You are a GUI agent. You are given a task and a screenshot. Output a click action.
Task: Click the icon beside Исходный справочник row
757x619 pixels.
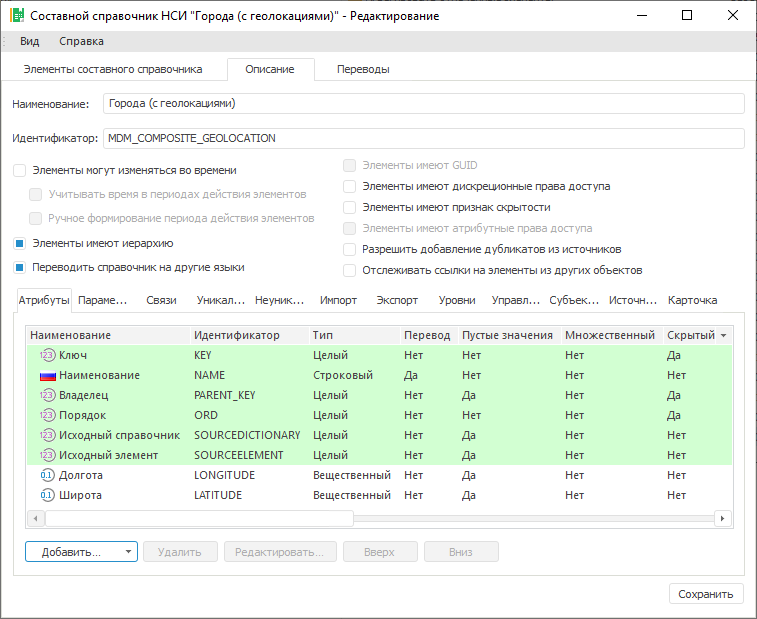47,435
